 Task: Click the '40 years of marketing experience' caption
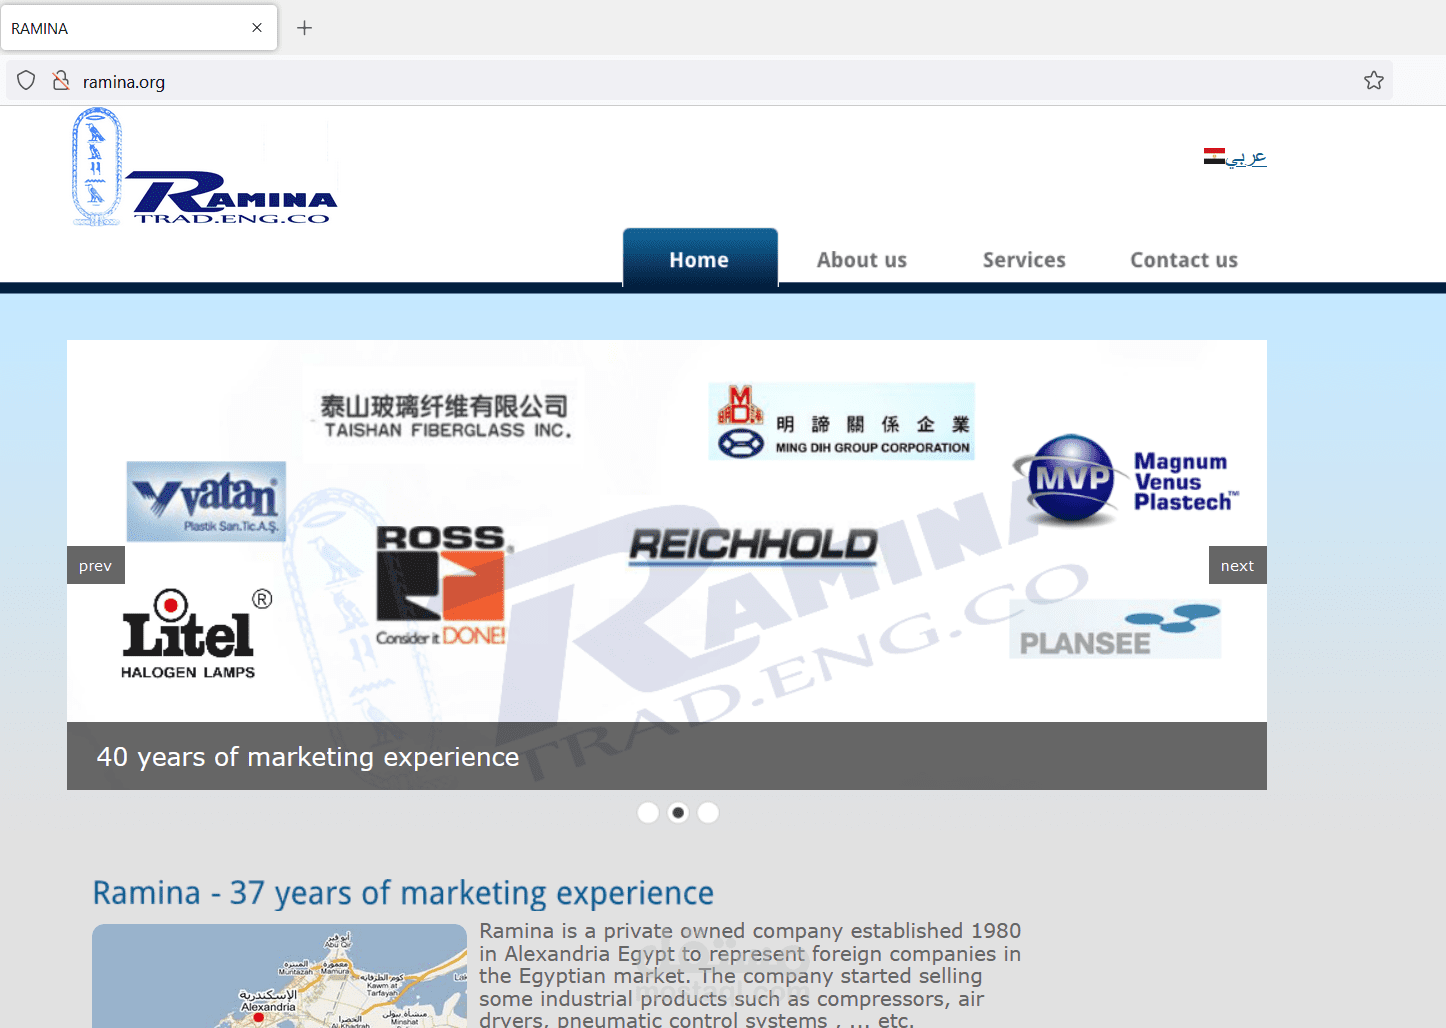308,757
